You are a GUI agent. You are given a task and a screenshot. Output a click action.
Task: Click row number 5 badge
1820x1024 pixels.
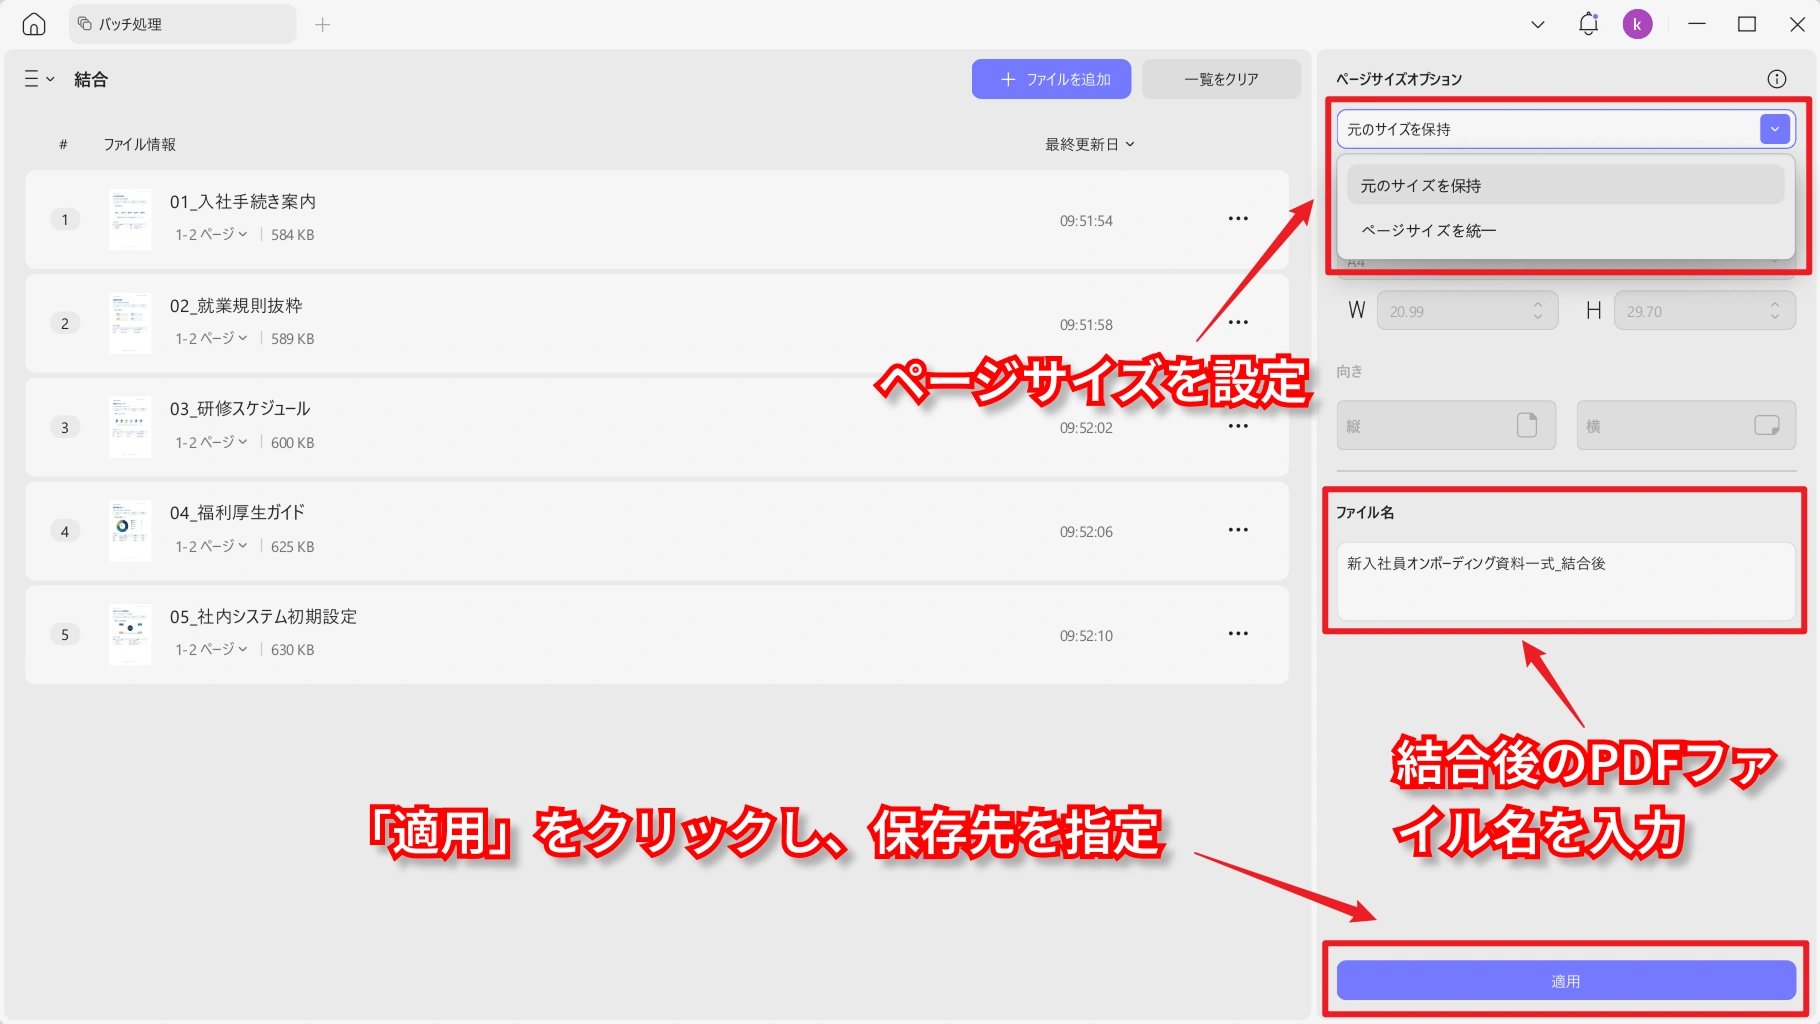[65, 634]
